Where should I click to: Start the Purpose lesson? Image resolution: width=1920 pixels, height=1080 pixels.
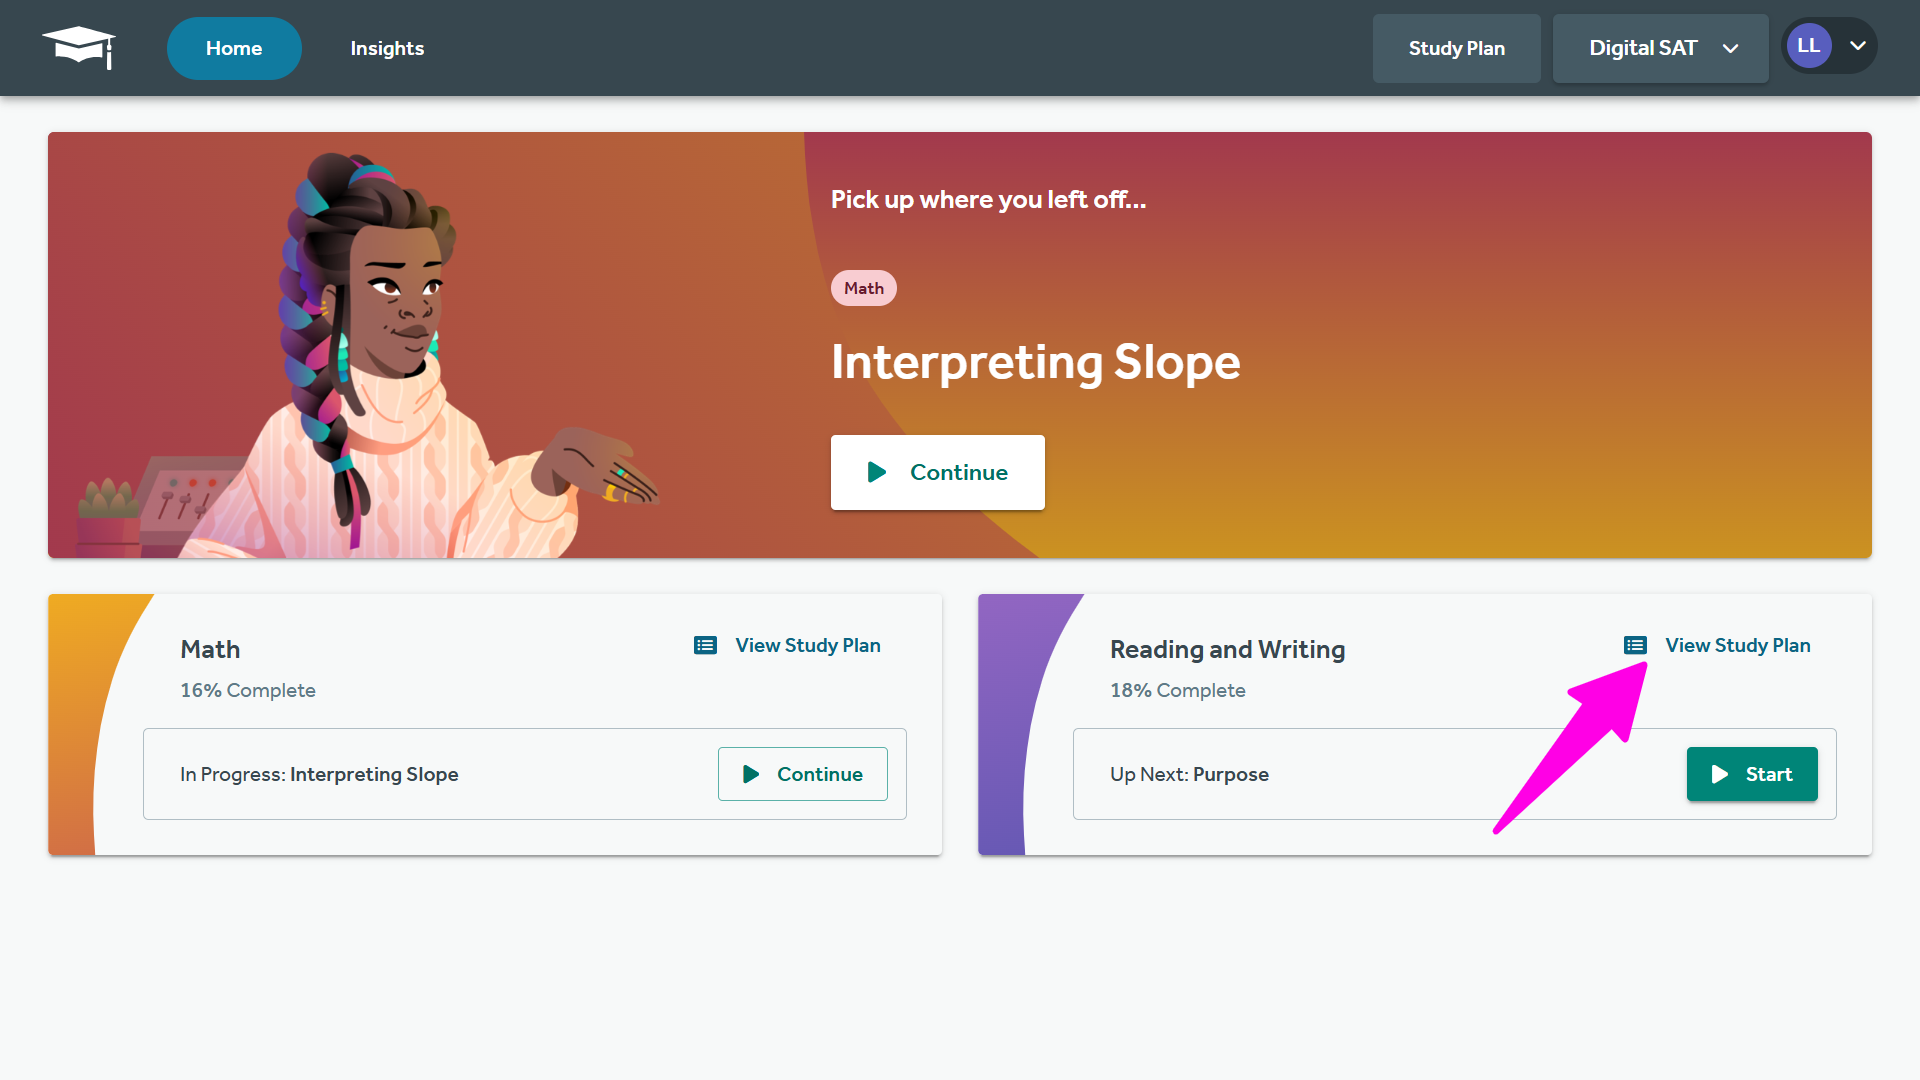click(x=1752, y=774)
